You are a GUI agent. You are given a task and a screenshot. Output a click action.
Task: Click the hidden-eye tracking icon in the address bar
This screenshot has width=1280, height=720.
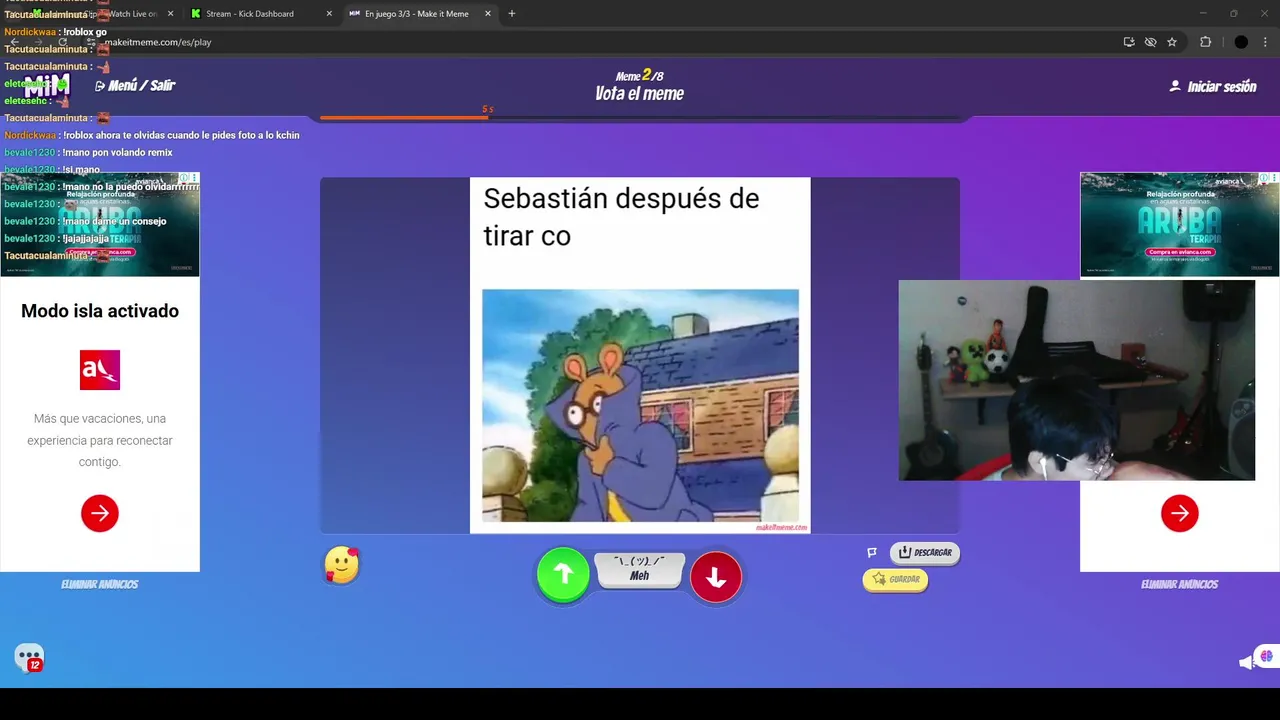tap(1151, 42)
